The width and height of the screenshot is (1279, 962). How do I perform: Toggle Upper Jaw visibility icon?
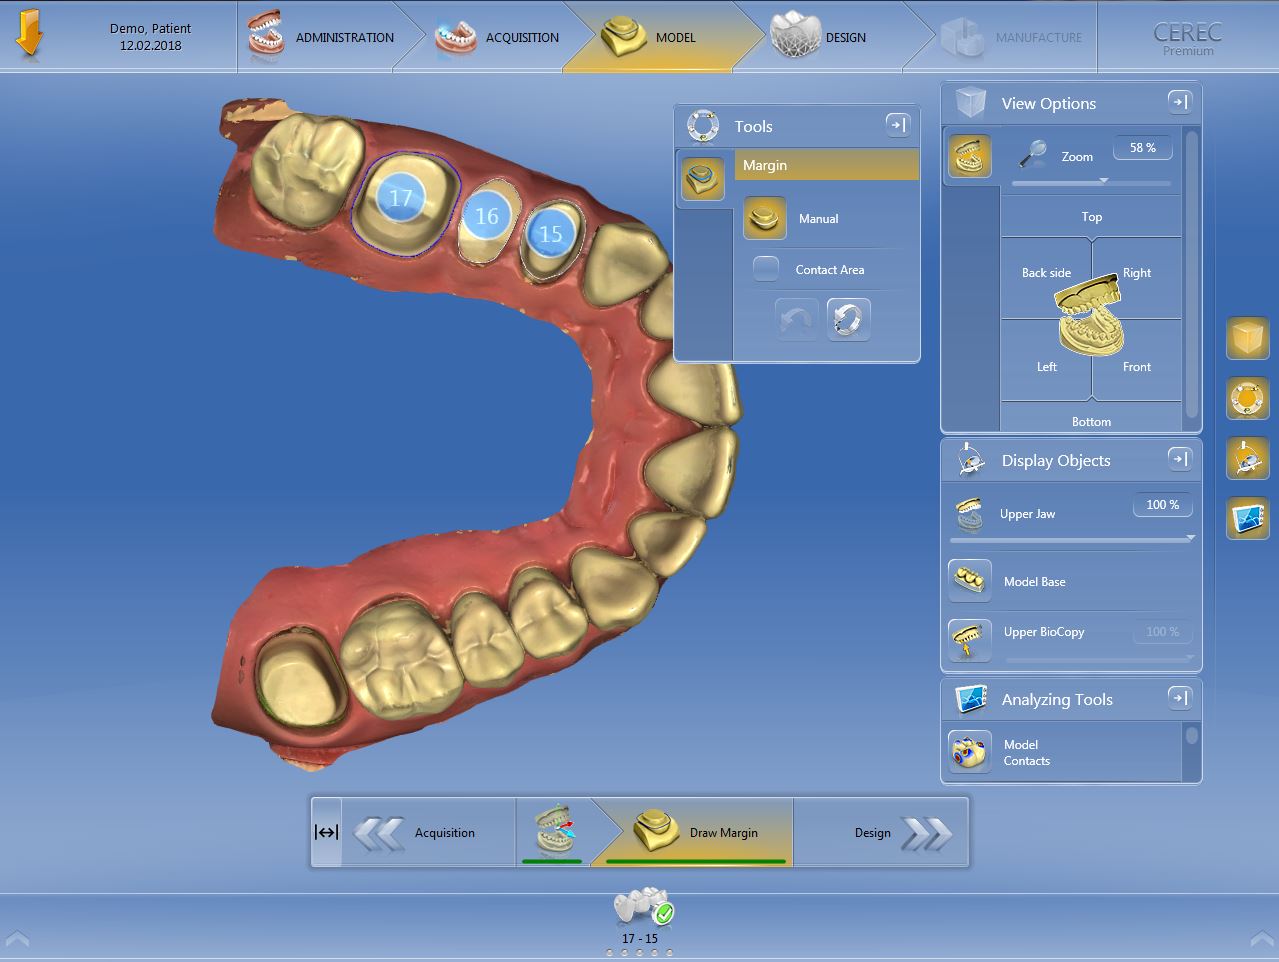click(969, 514)
